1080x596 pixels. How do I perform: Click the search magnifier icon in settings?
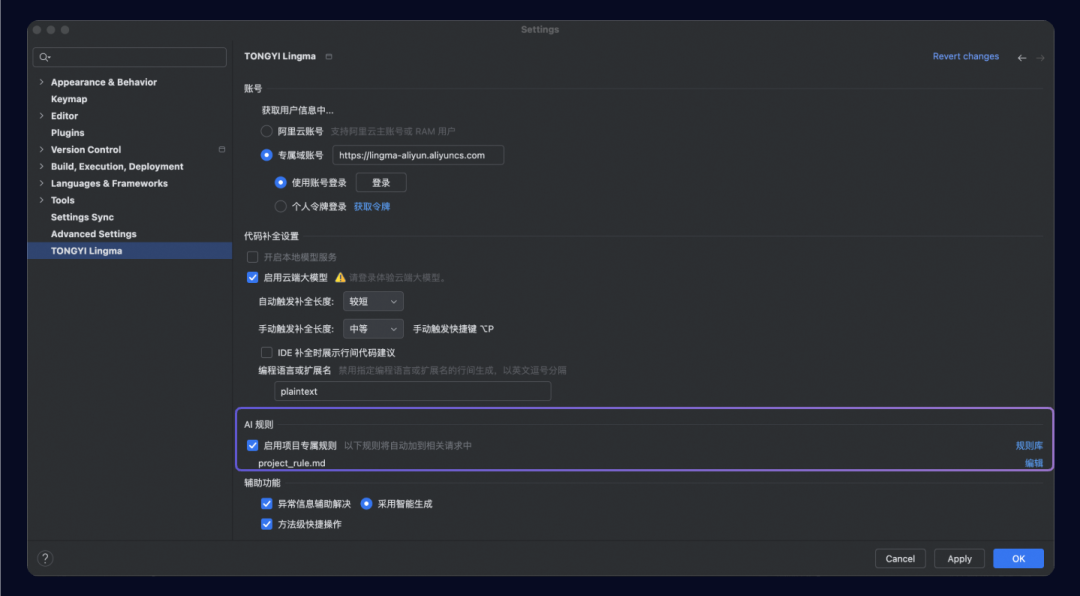click(44, 57)
